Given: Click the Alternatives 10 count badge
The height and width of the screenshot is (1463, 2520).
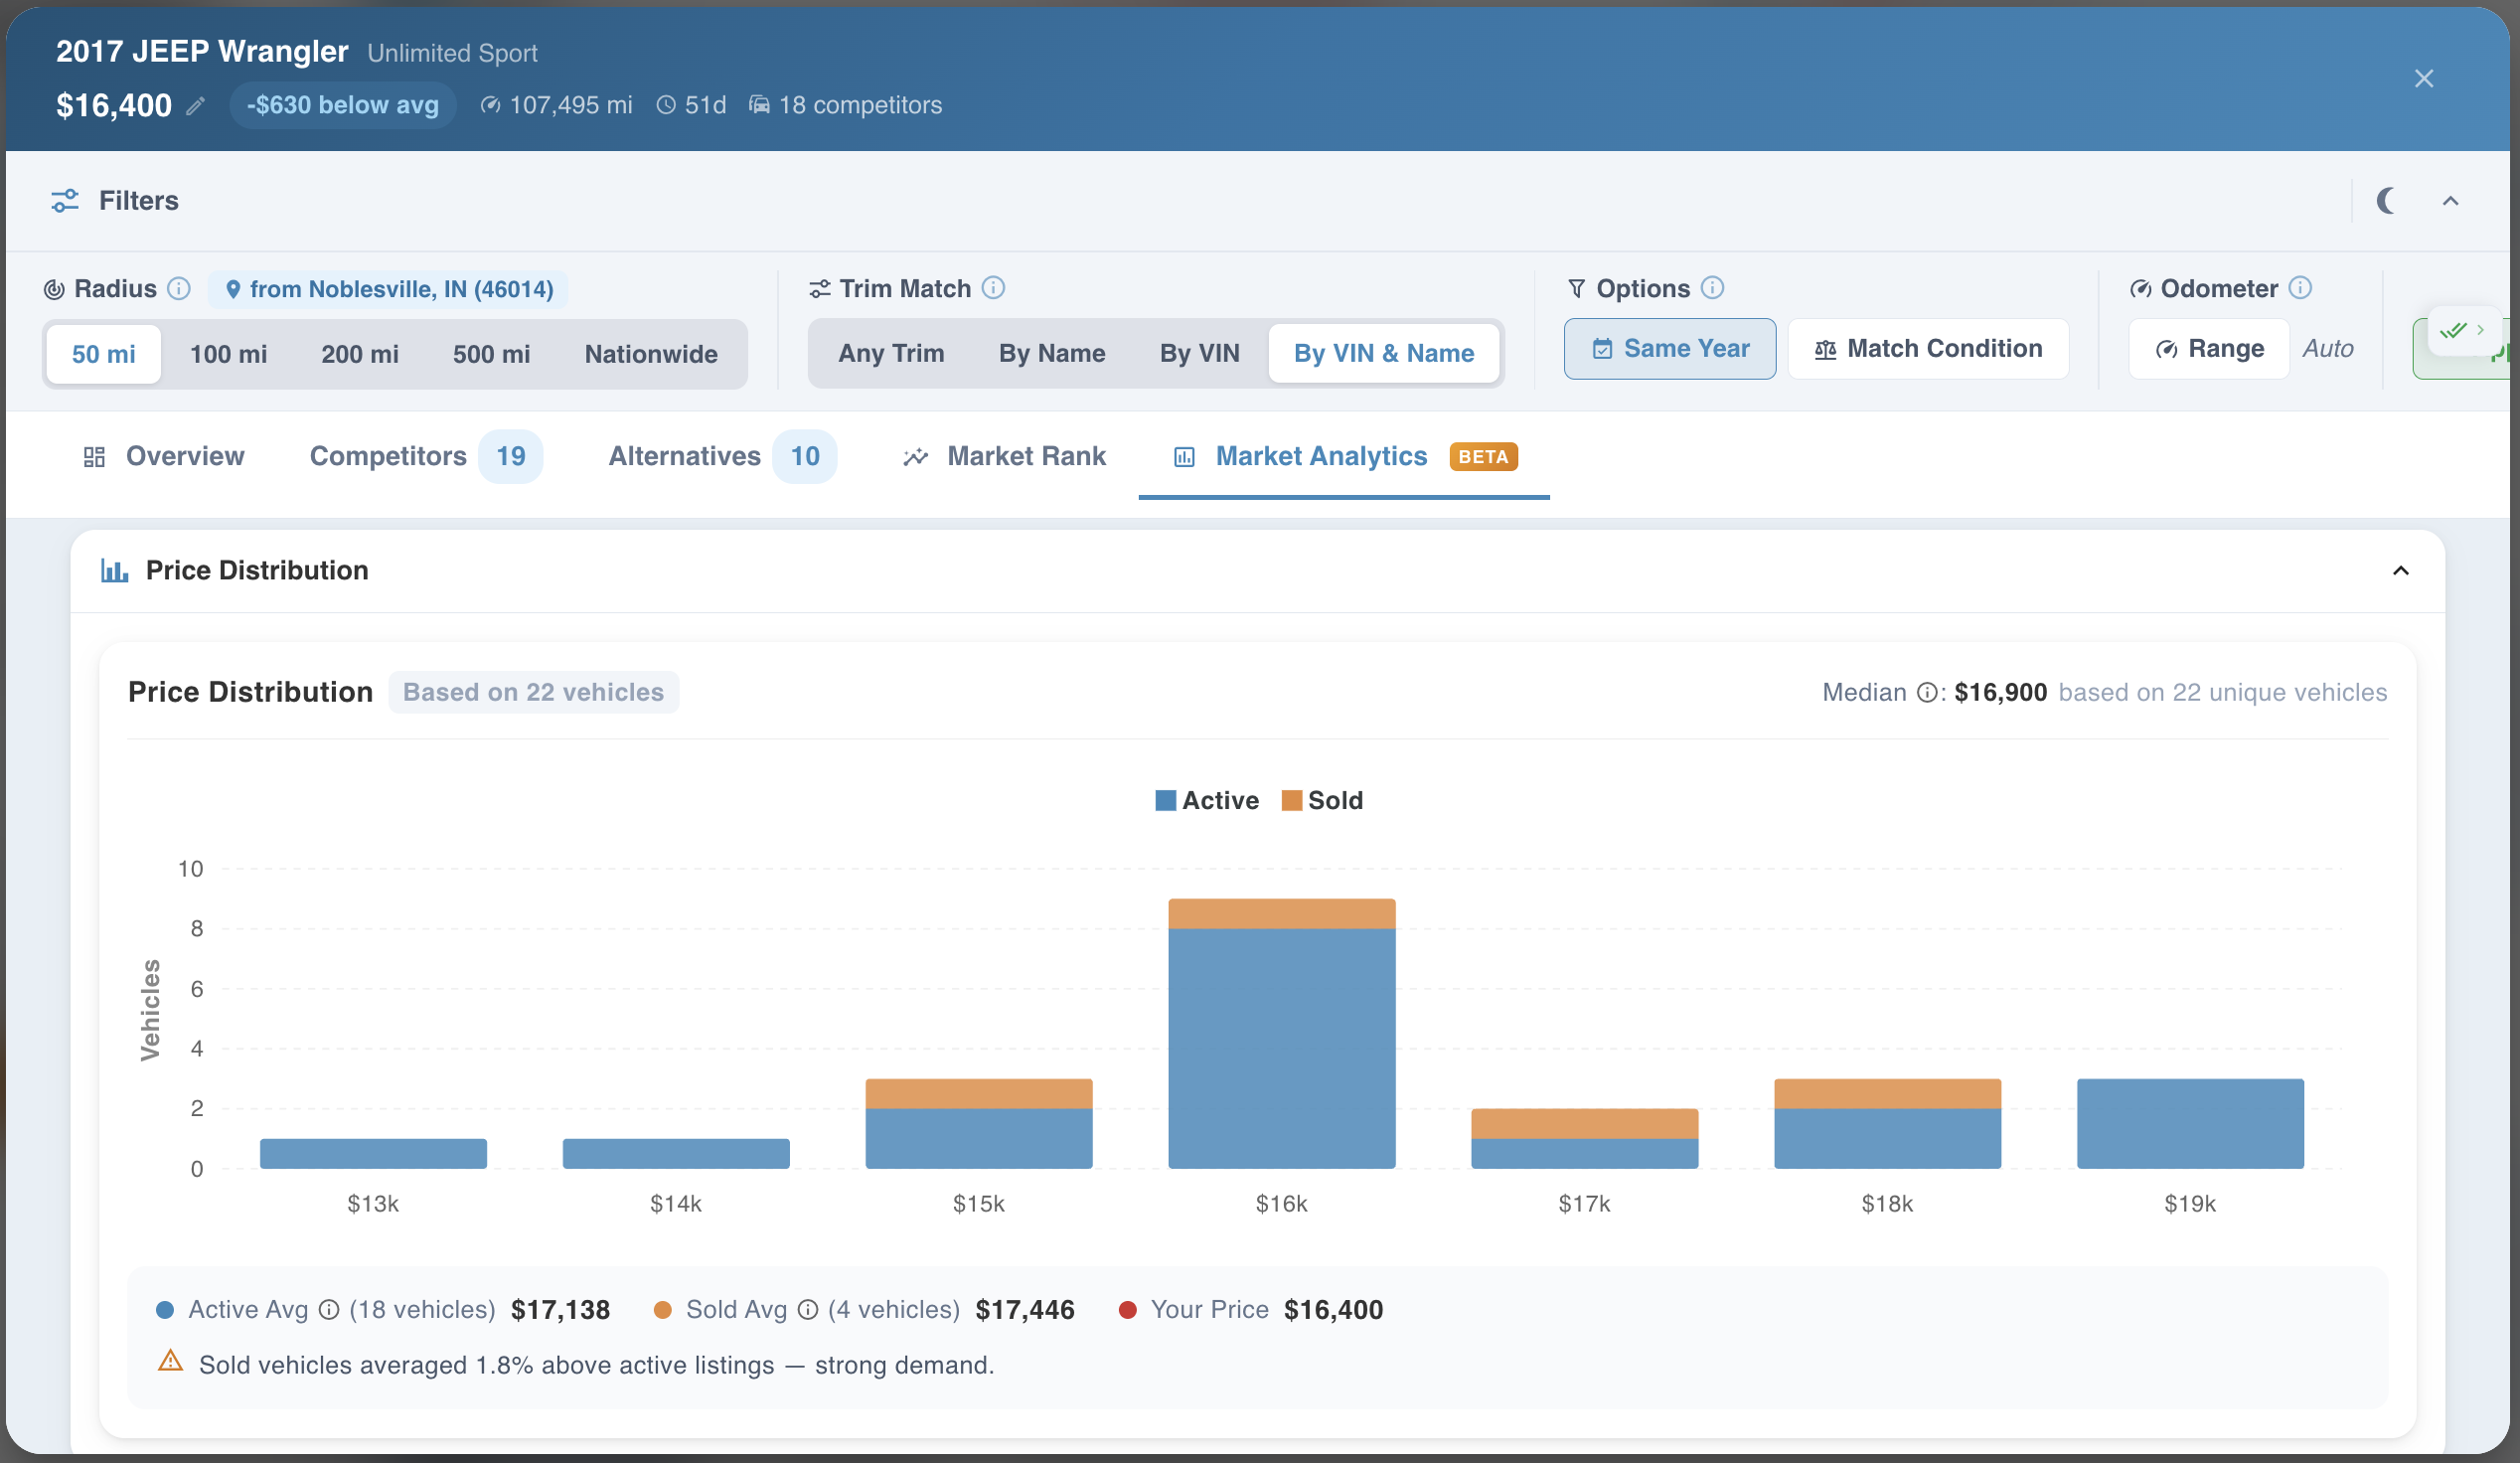Looking at the screenshot, I should tap(805, 457).
